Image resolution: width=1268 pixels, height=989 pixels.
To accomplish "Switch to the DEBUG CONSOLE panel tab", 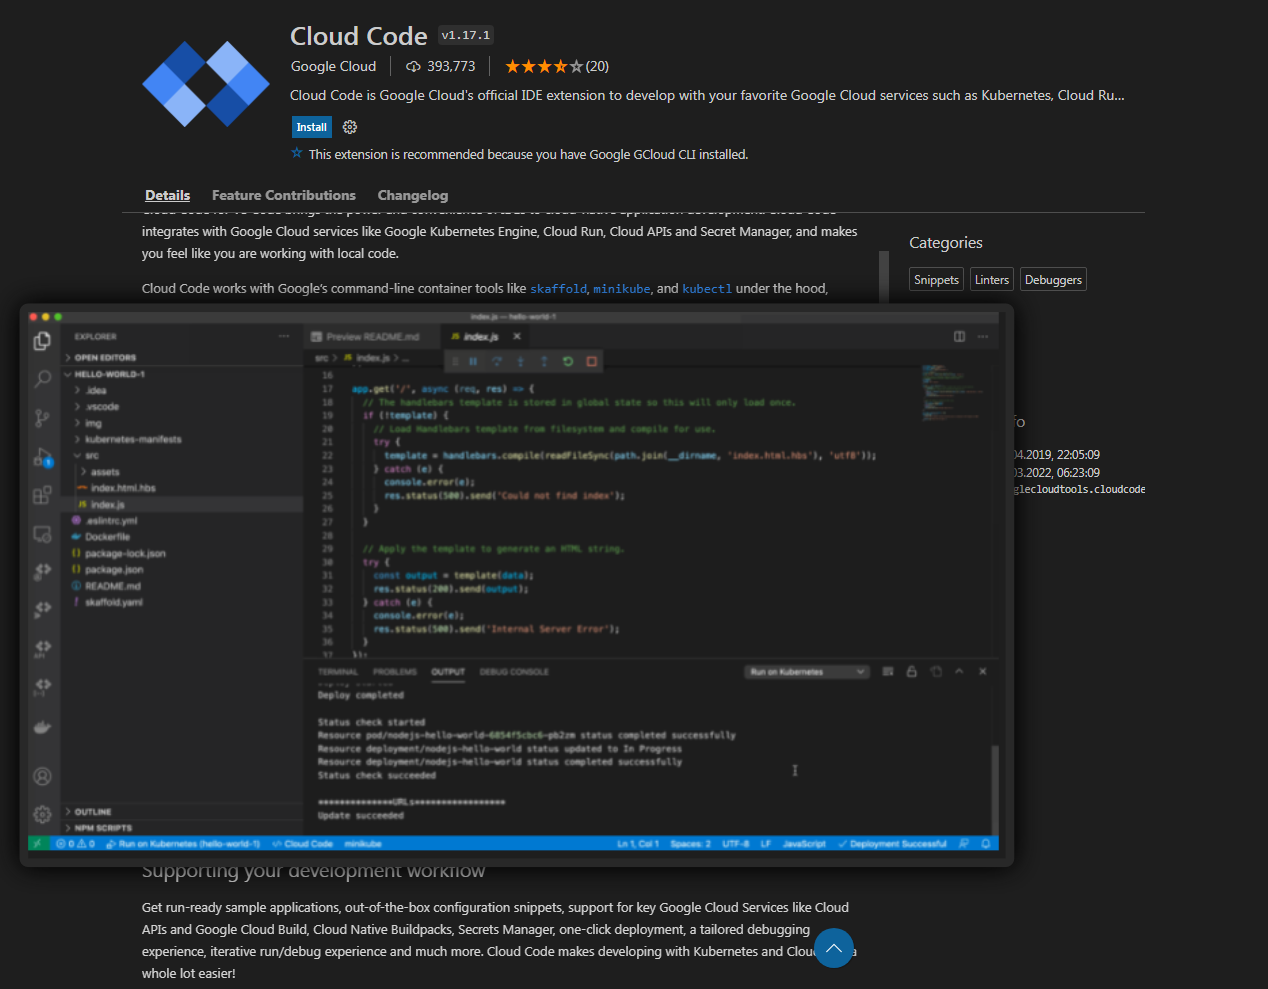I will click(x=514, y=671).
